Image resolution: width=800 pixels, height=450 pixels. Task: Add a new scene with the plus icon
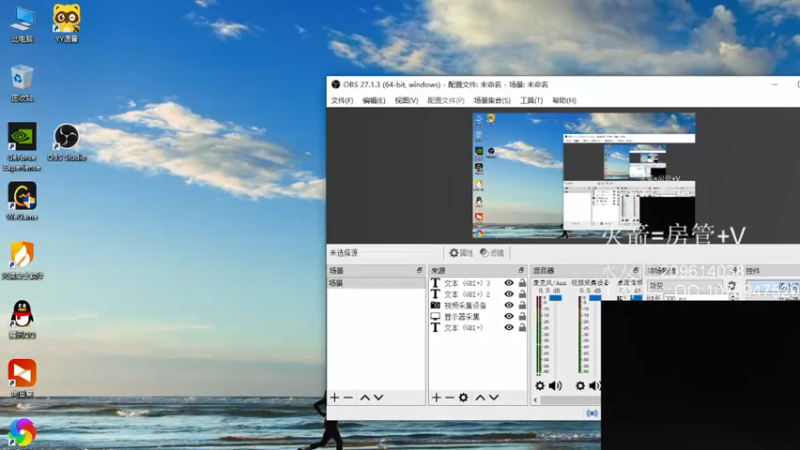click(335, 397)
